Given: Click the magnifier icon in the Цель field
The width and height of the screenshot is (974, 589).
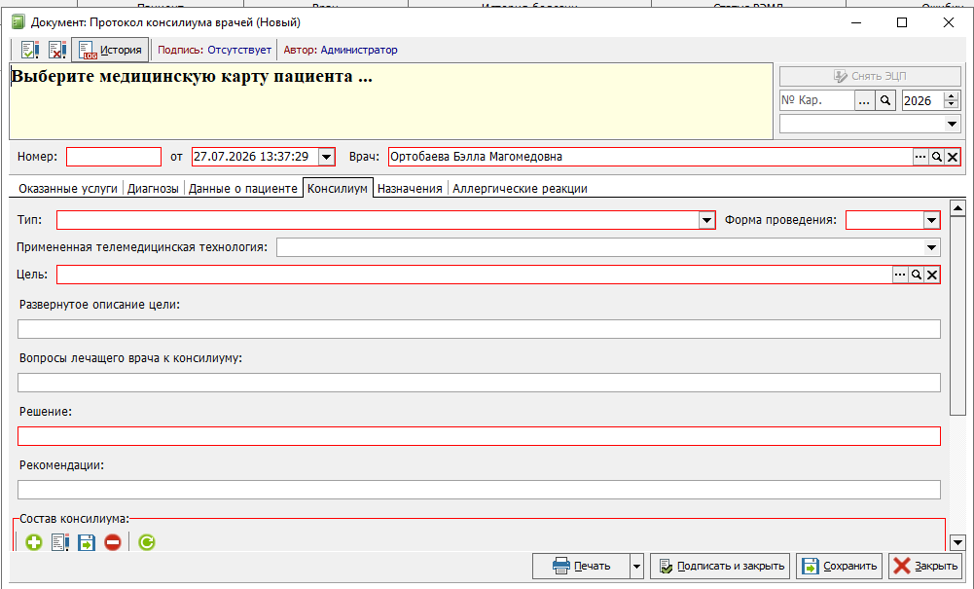Looking at the screenshot, I should 916,275.
